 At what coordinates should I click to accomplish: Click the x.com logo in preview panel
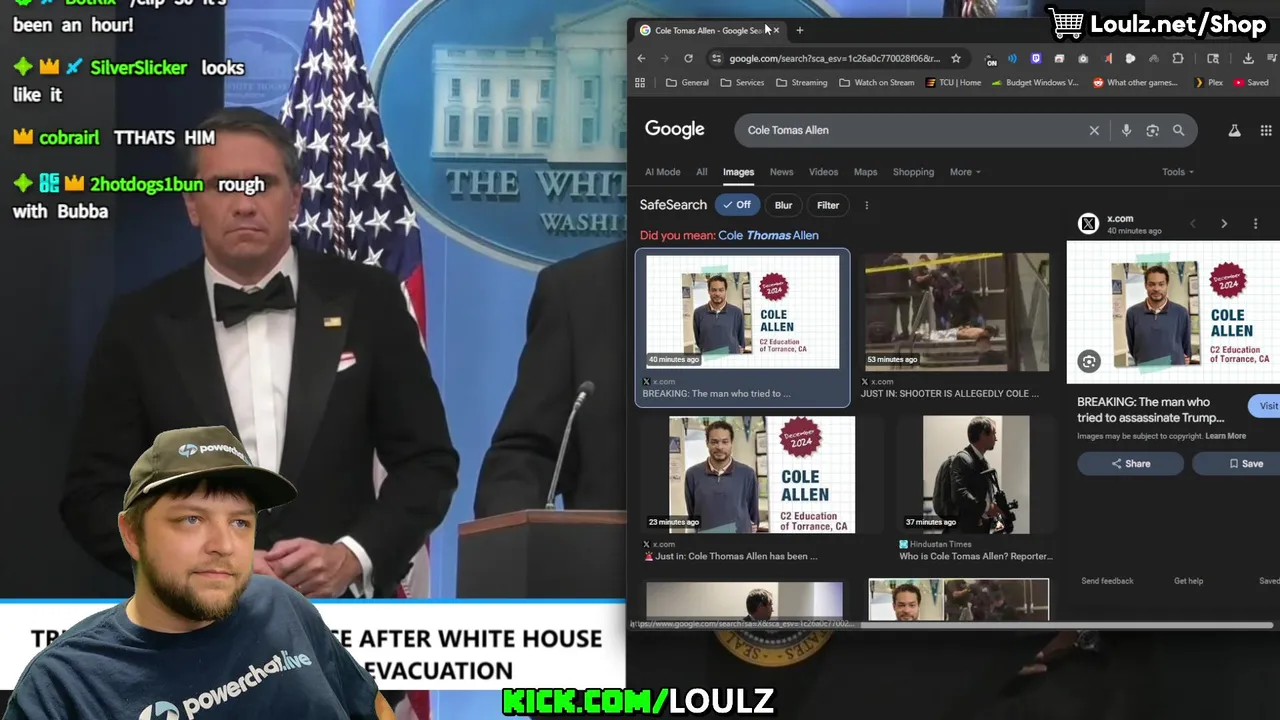(x=1088, y=224)
